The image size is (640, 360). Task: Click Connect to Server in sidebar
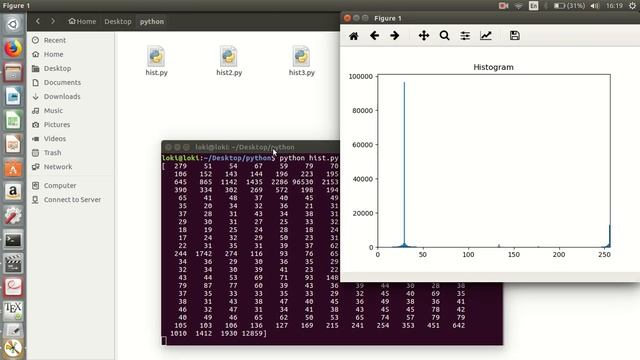coord(71,200)
